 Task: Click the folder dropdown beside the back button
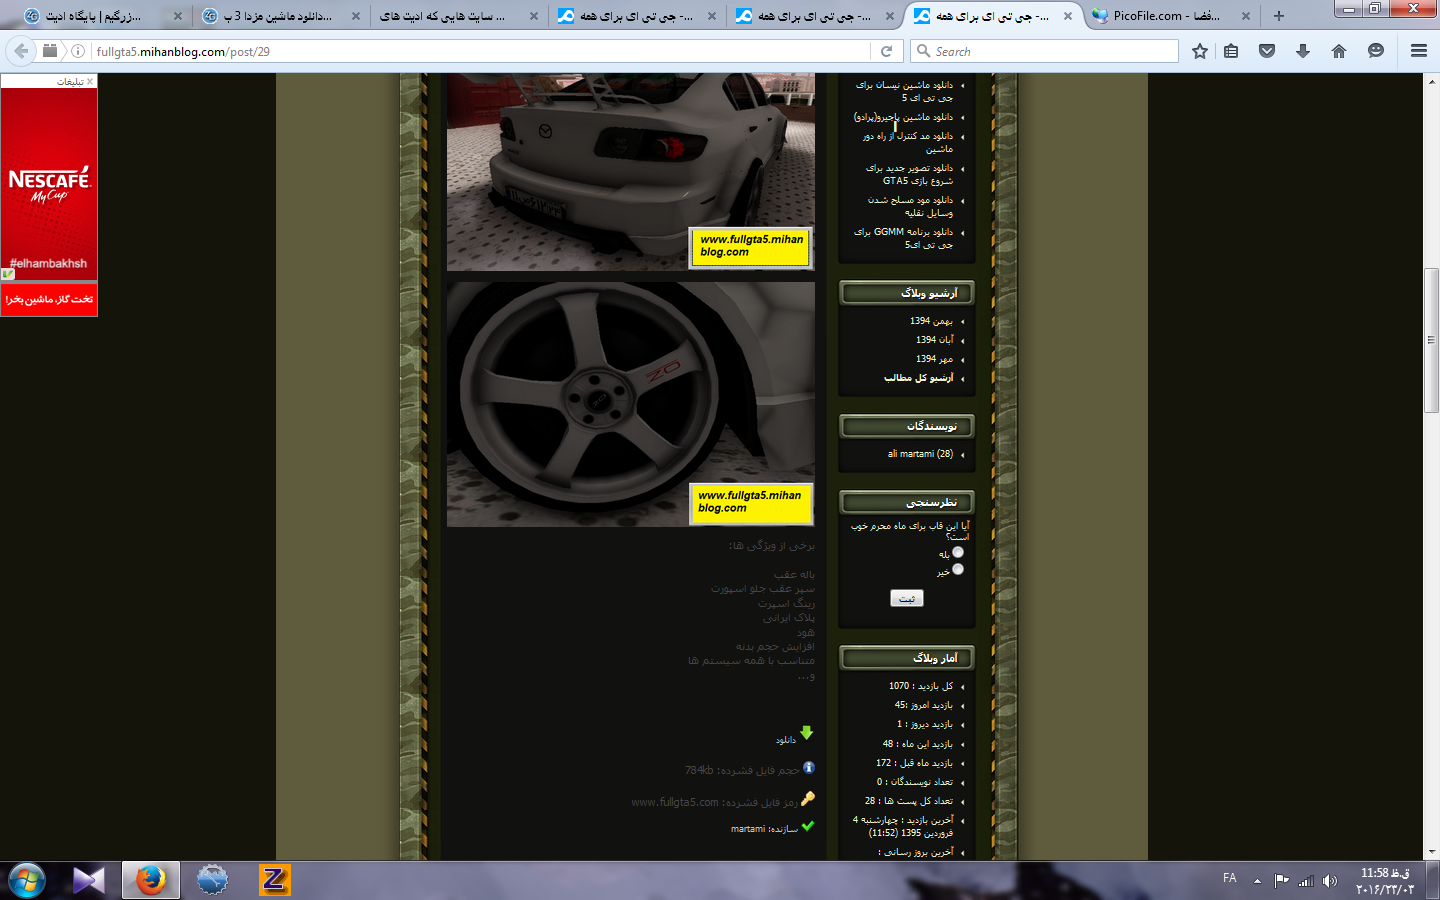click(50, 51)
